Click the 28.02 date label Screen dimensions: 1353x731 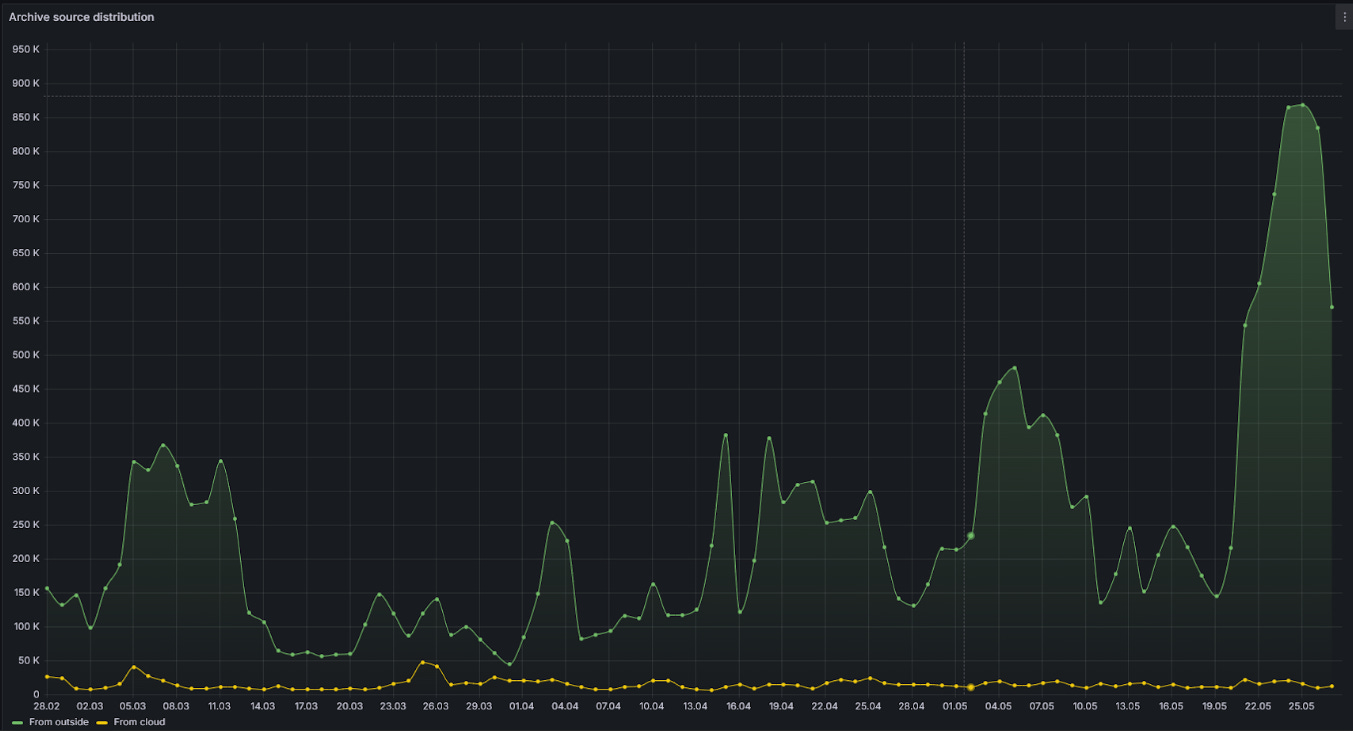pos(46,706)
